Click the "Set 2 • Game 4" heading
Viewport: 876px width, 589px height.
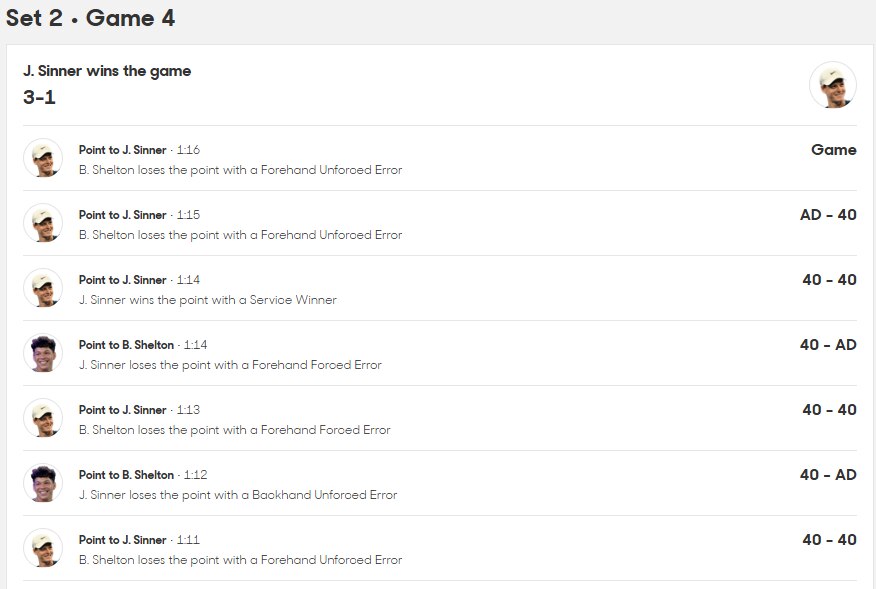coord(90,18)
